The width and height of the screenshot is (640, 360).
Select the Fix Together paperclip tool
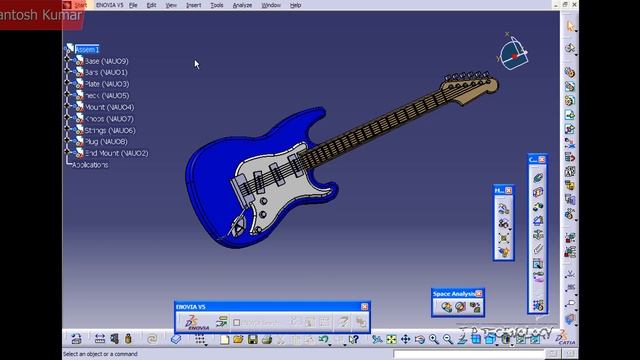click(x=538, y=249)
